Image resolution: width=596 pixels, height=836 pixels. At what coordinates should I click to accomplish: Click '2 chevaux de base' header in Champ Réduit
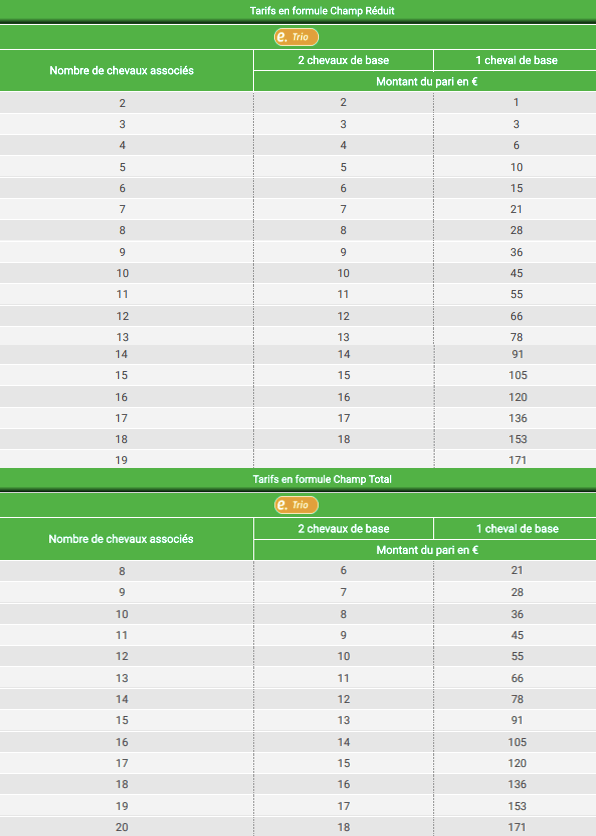(x=343, y=60)
